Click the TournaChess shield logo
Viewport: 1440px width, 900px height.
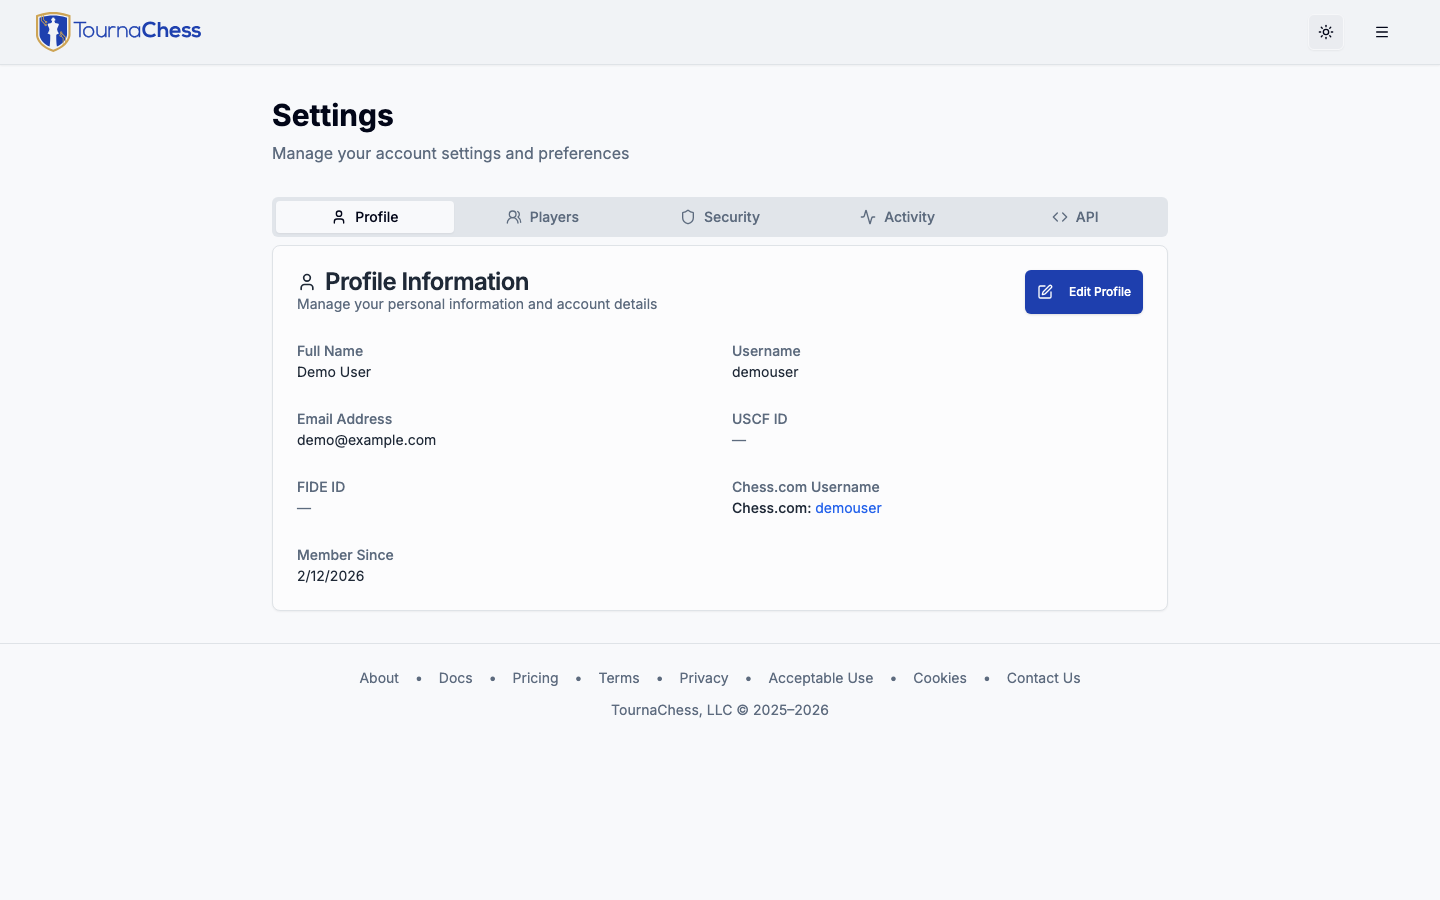54,31
